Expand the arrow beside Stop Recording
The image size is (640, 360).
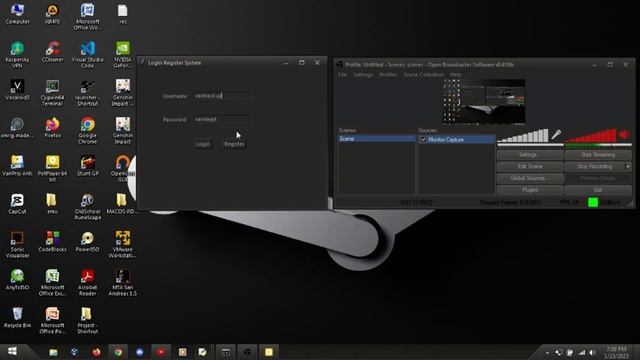point(628,167)
